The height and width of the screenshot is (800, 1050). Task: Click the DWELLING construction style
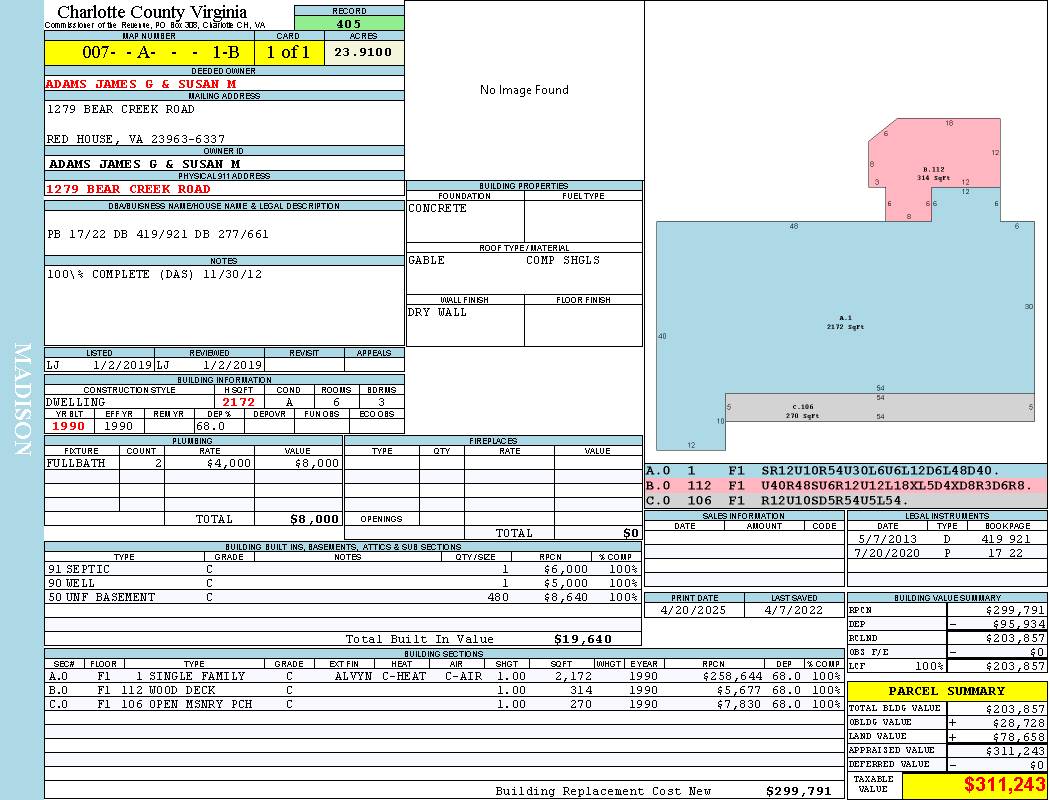pos(76,402)
